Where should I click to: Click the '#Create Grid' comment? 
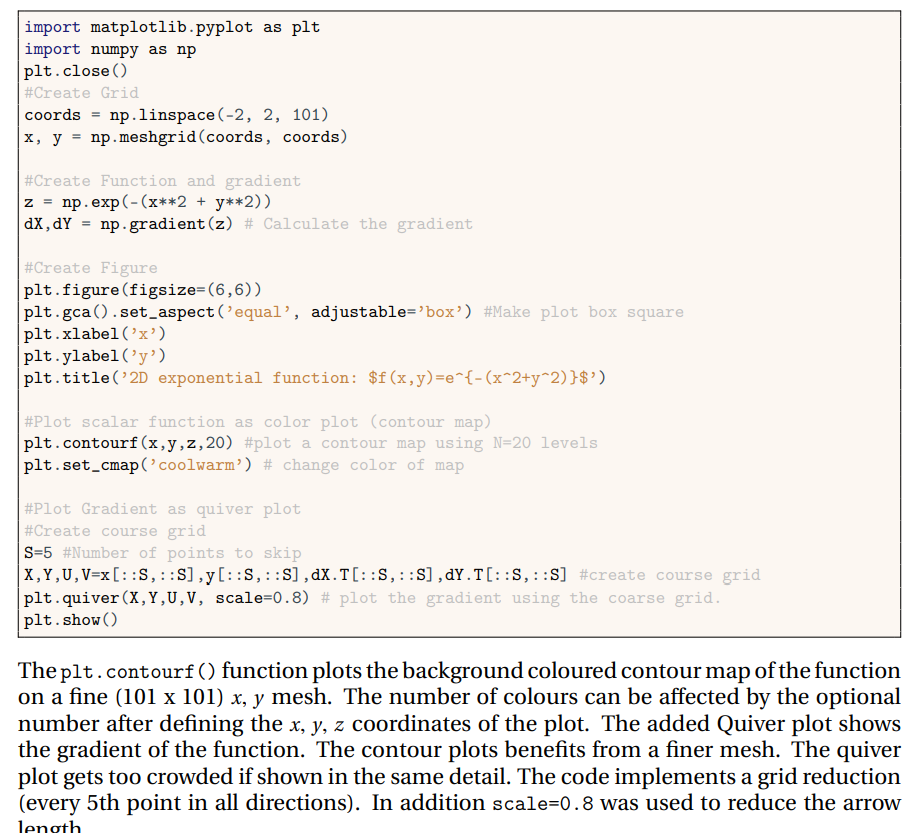coord(81,93)
